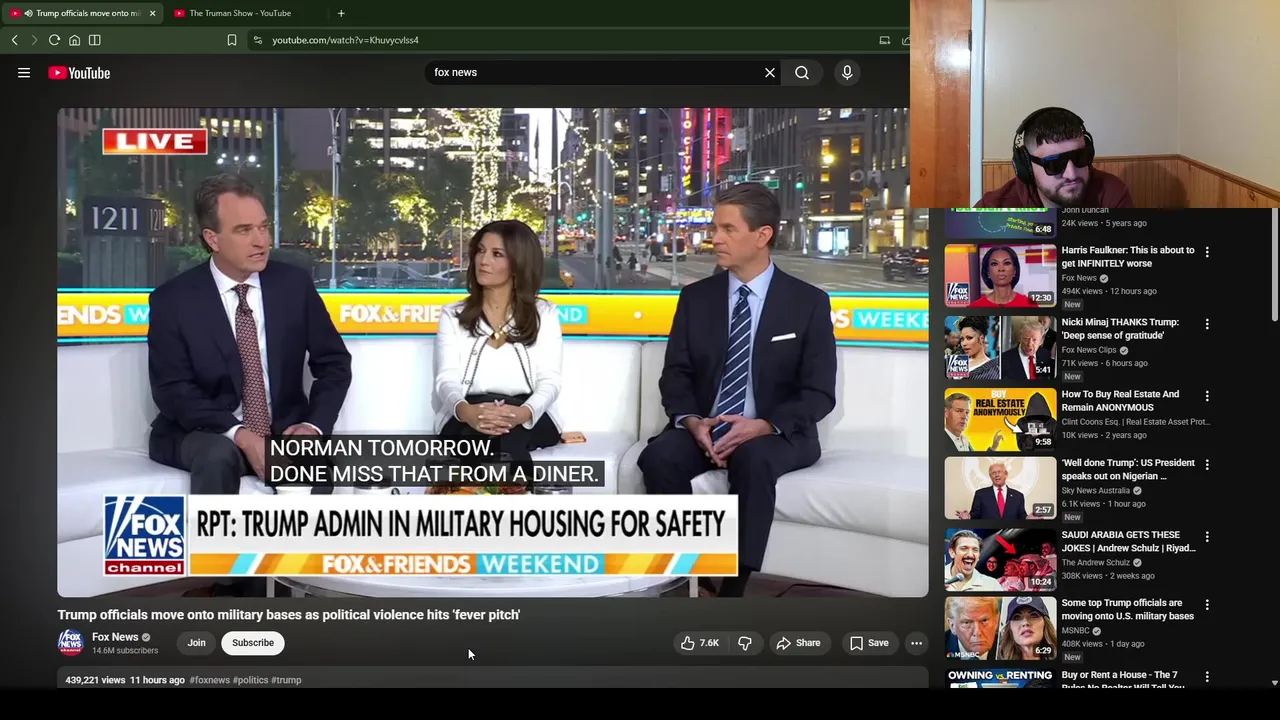Open options menu for Andrew Schulz video
The image size is (1280, 720).
point(1207,537)
